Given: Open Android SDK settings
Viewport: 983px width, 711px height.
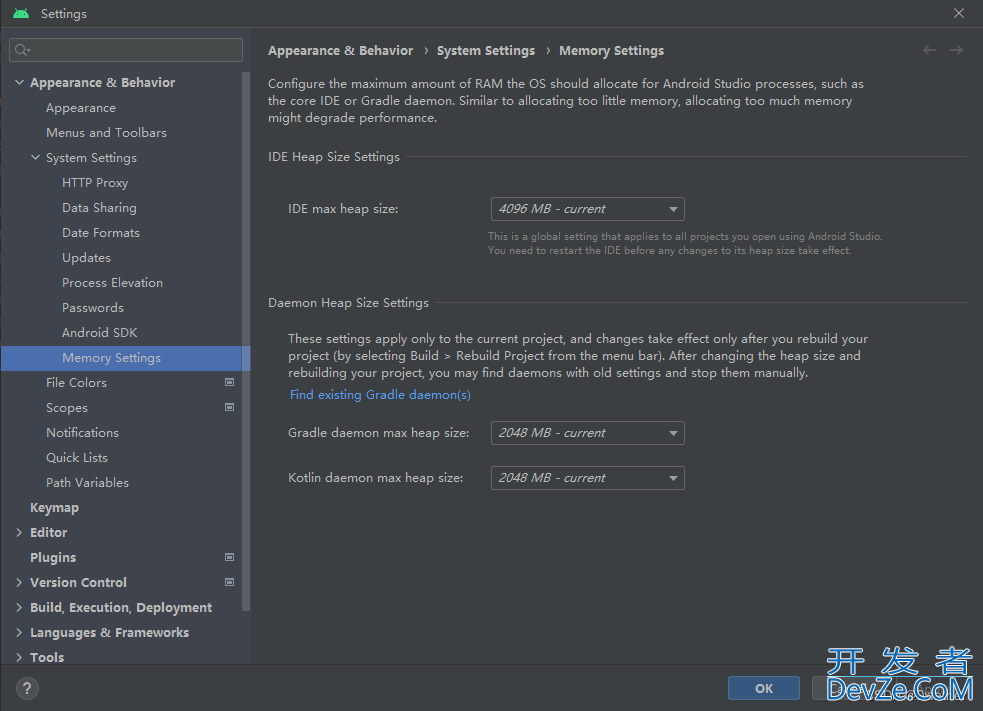Looking at the screenshot, I should click(x=100, y=332).
